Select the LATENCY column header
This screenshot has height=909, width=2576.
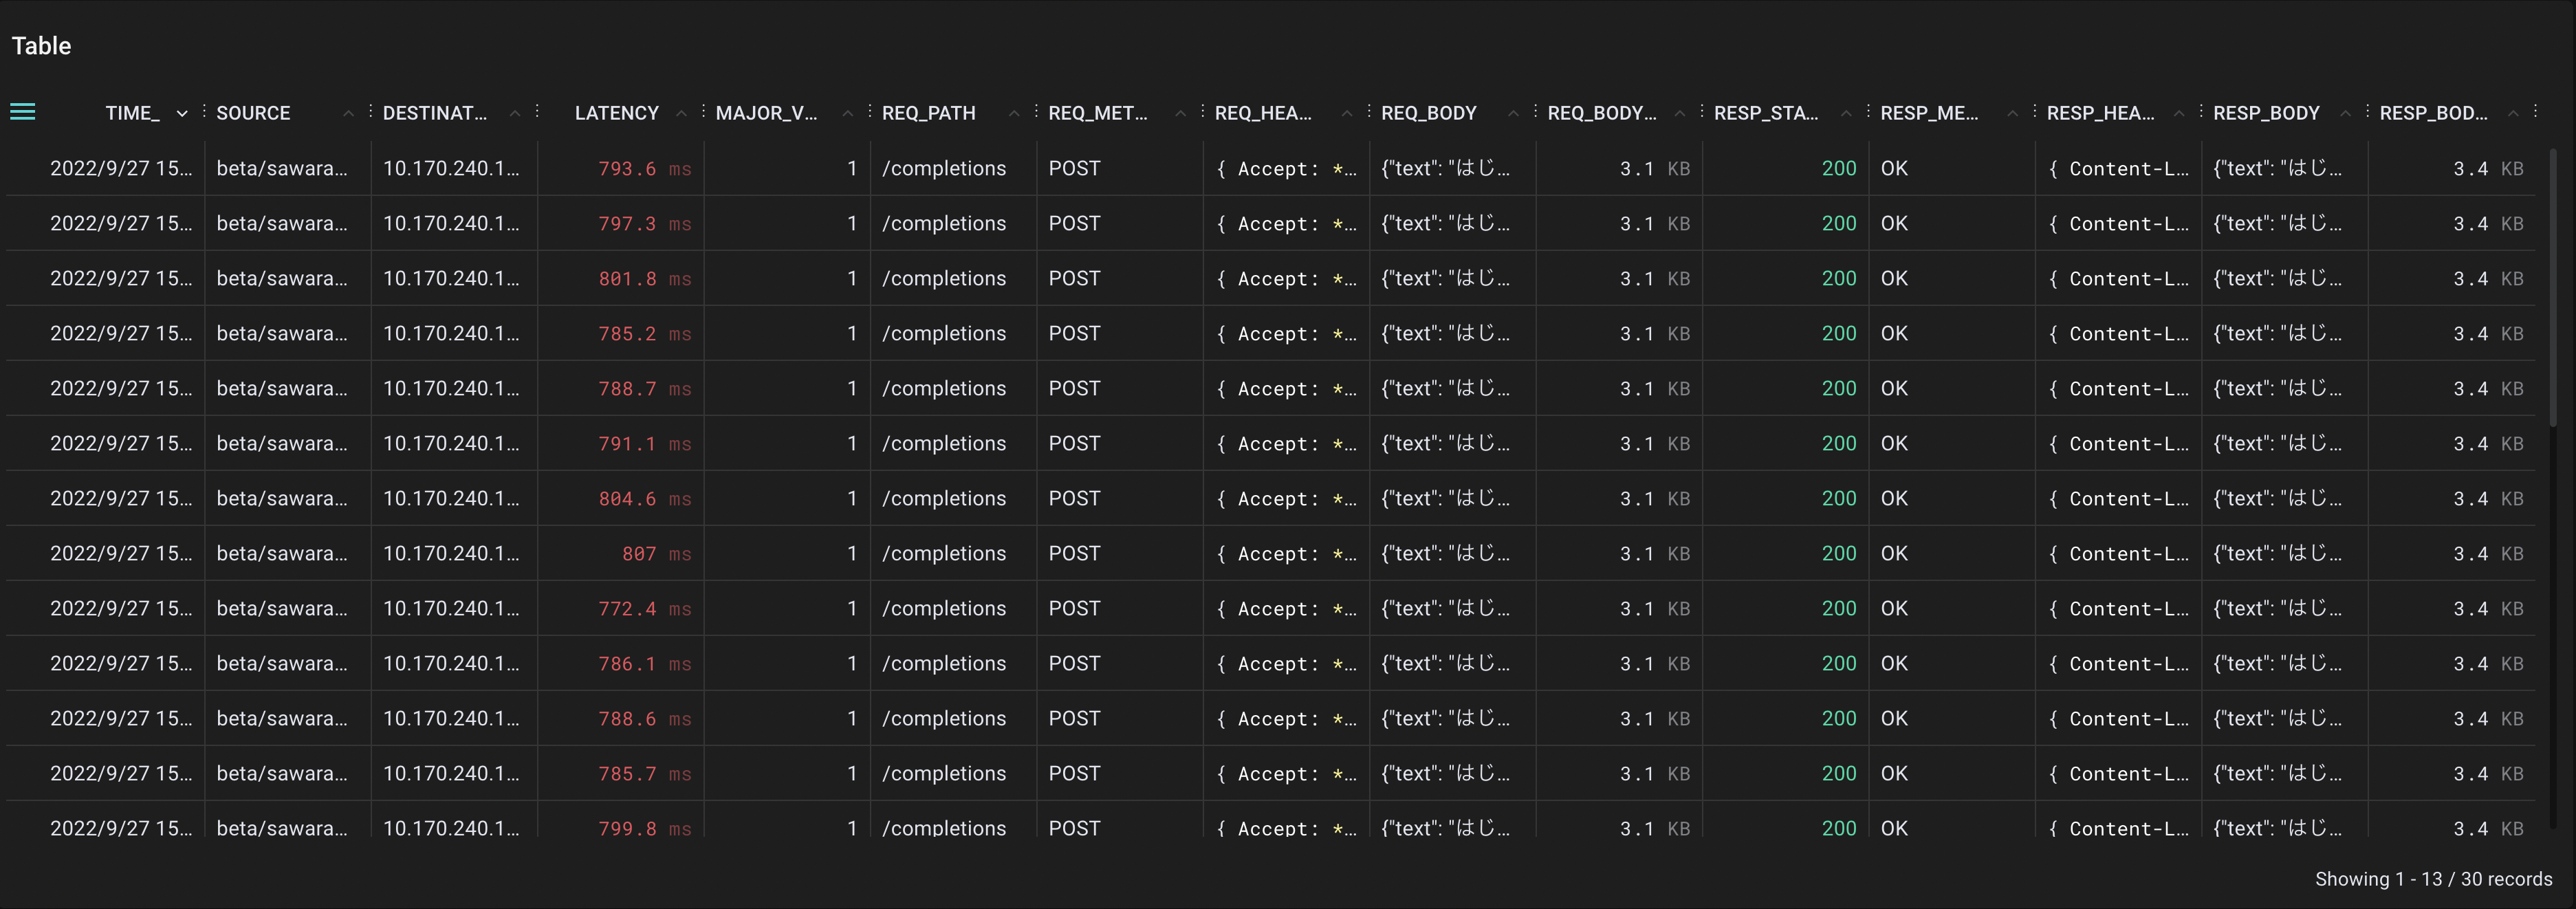tap(617, 113)
